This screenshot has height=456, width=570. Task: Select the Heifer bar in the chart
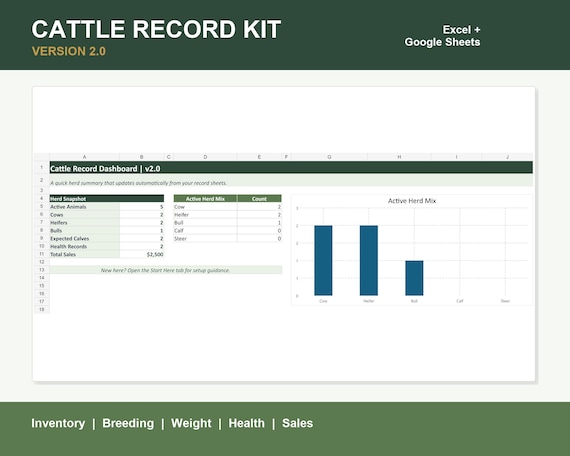(369, 260)
